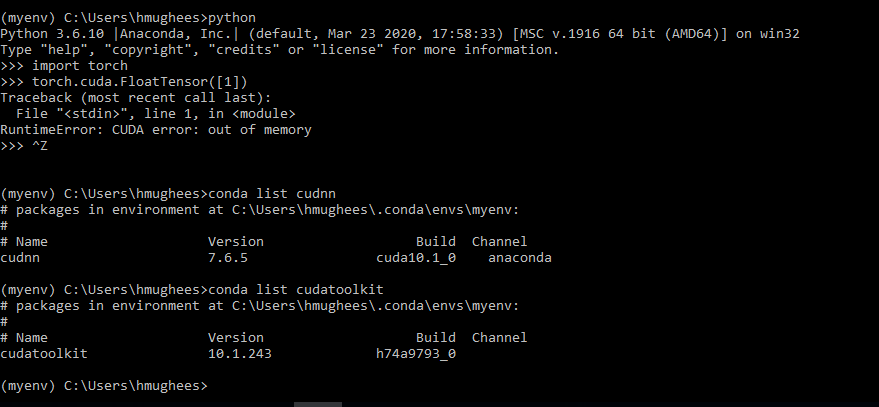Image resolution: width=879 pixels, height=407 pixels.
Task: Click cudatoolkit version 10.1.243
Action: point(240,354)
